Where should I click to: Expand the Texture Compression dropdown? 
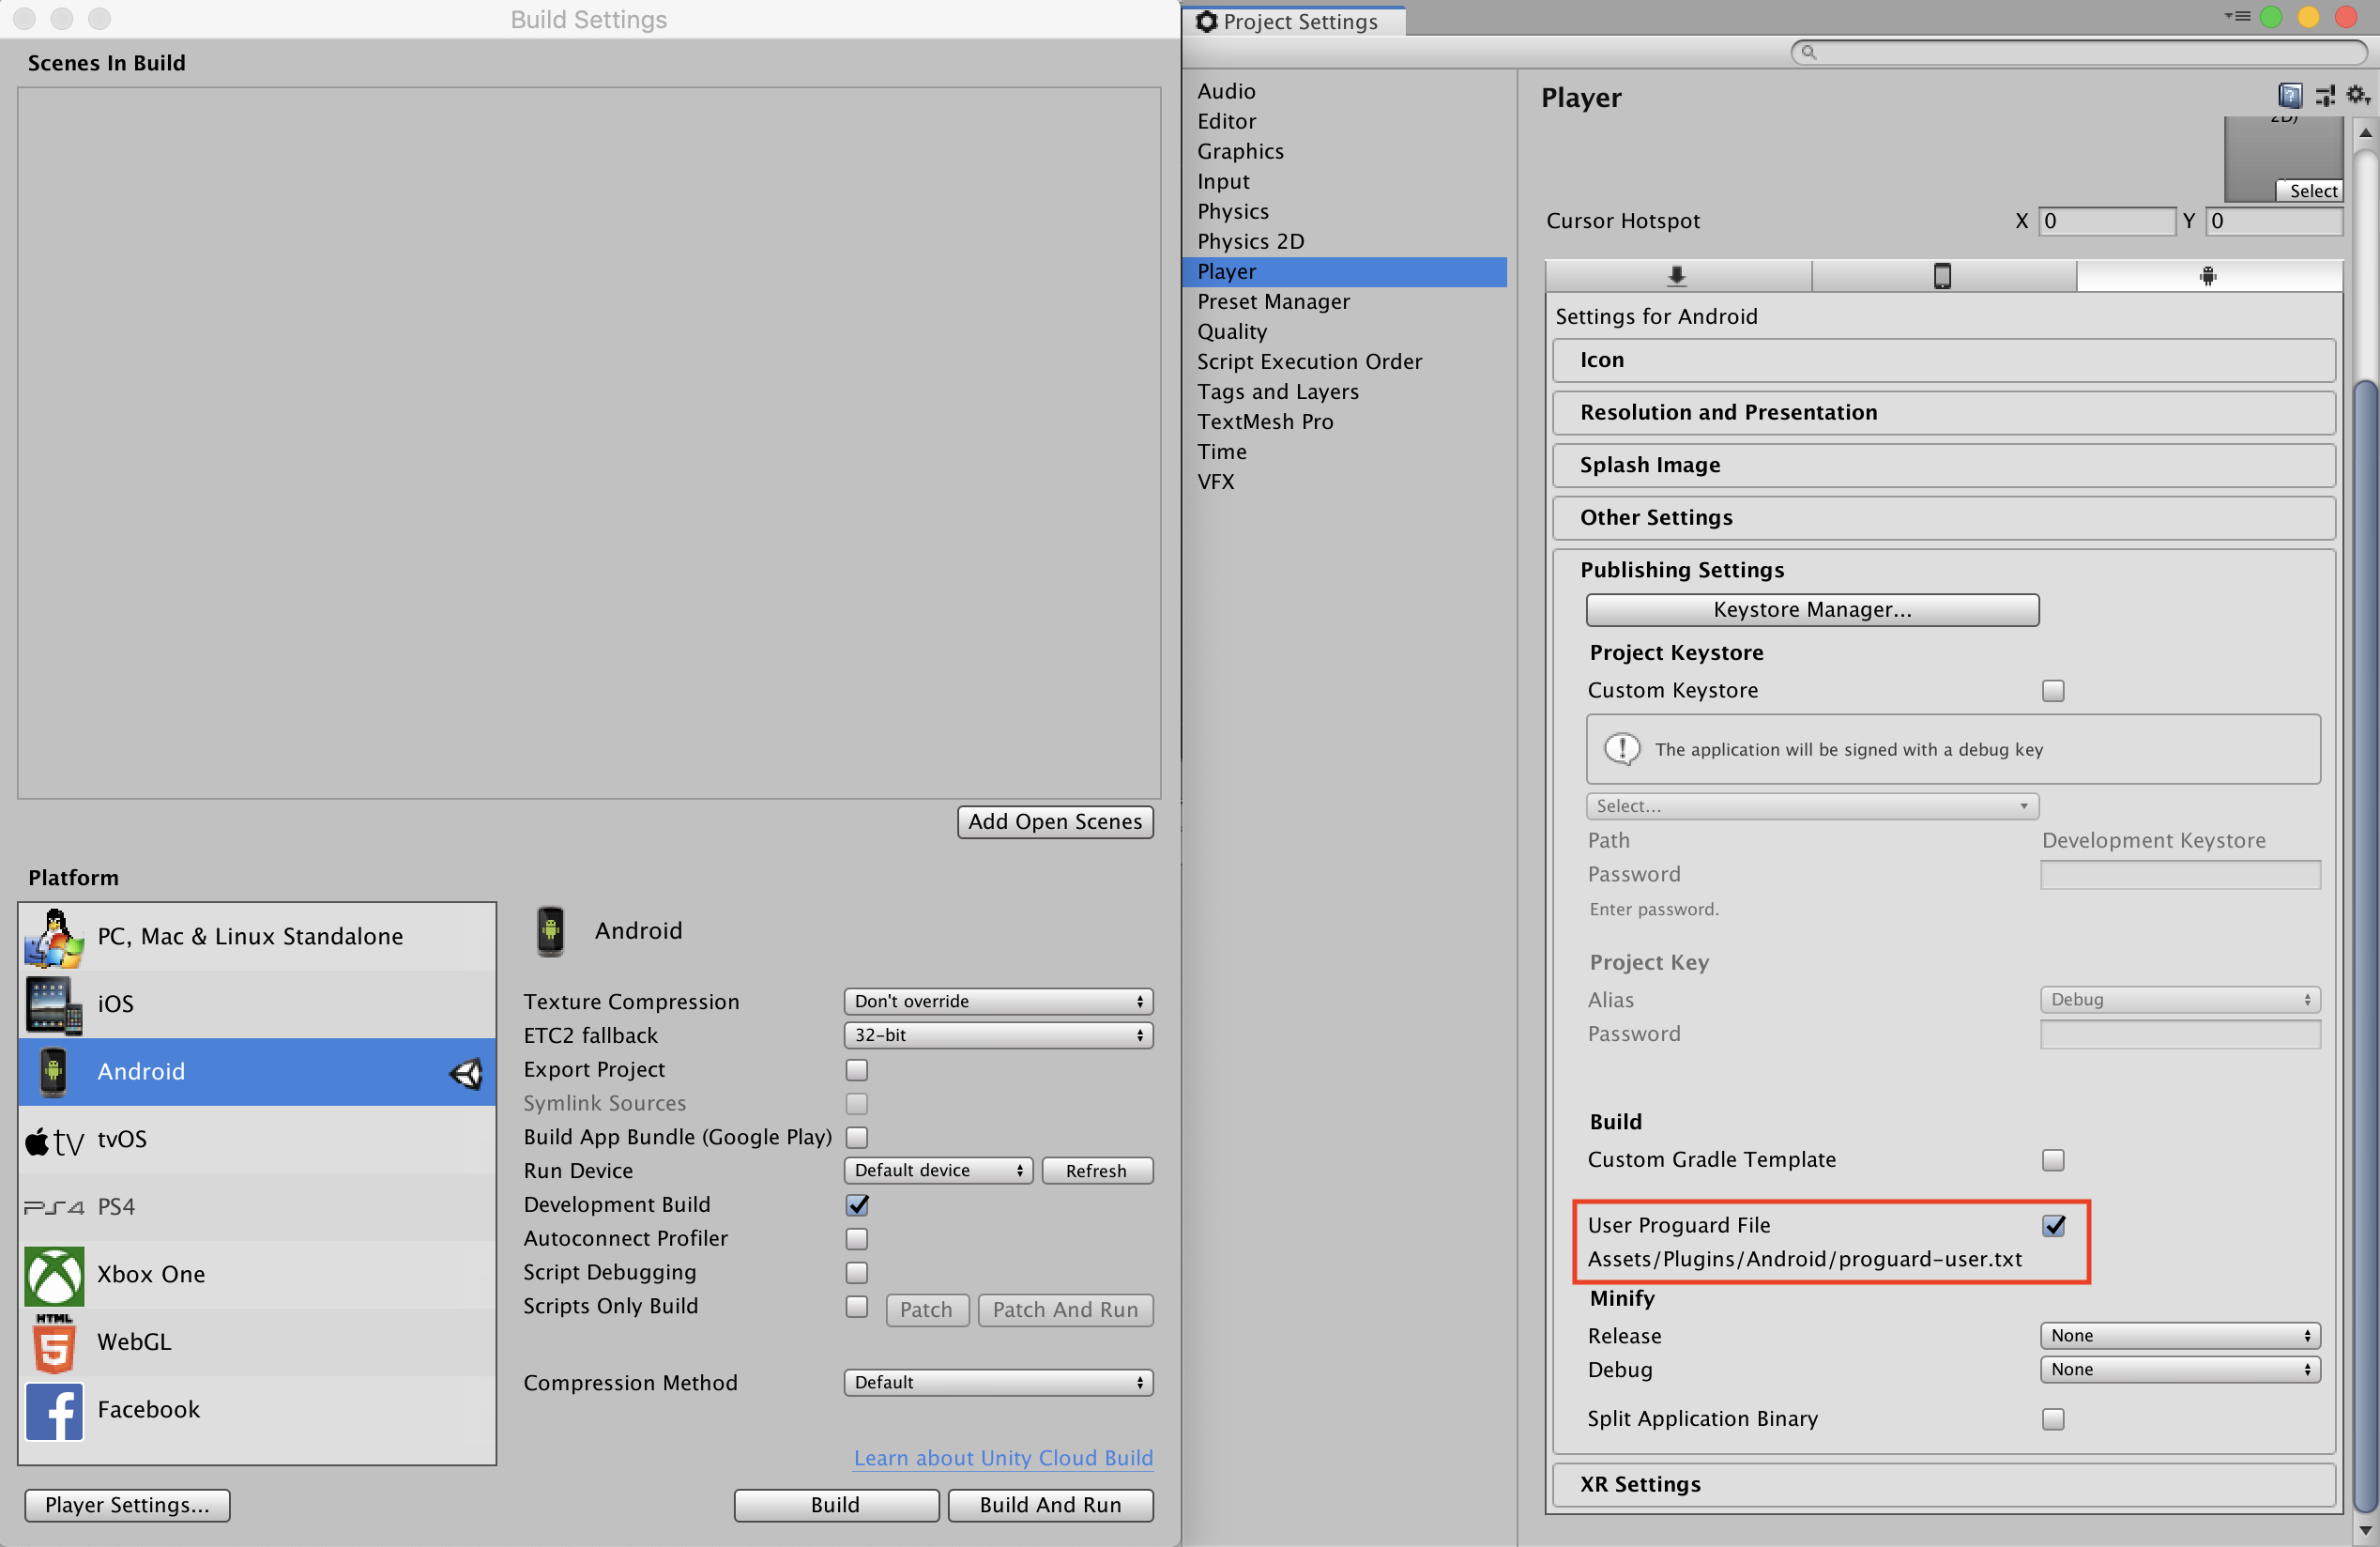tap(994, 999)
